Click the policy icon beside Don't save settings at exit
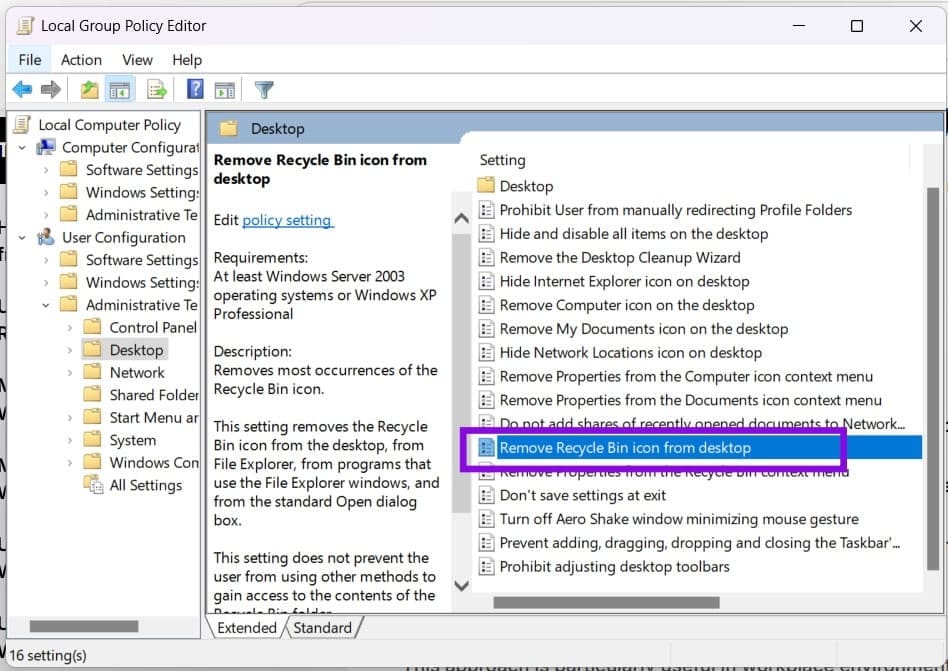Screen dimensions: 948x671 click(486, 495)
